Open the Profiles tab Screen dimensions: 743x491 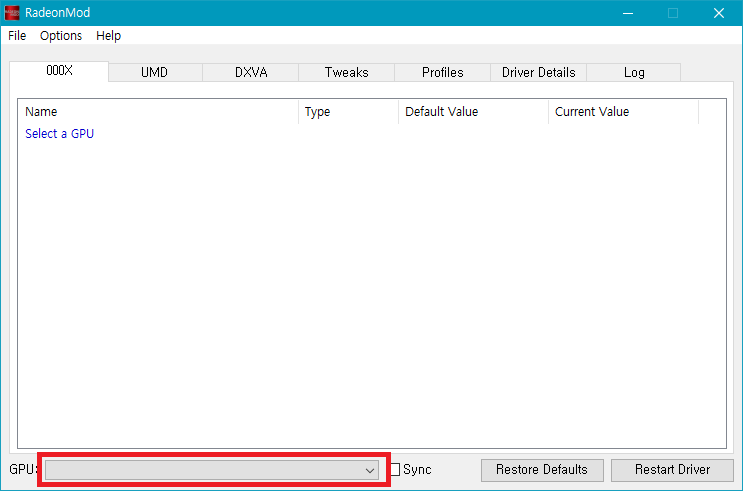tap(442, 72)
